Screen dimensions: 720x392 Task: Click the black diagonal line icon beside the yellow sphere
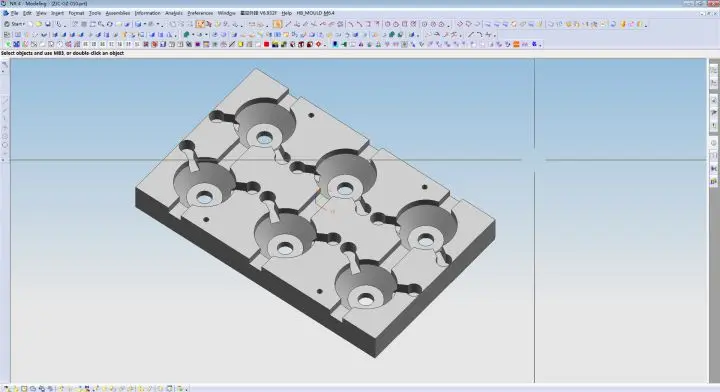click(232, 45)
